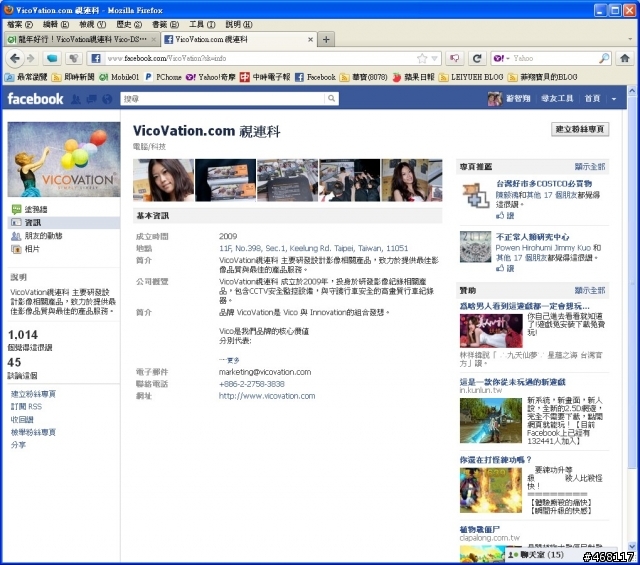Open the LEIYUEH BLOG bookmark folder
640x565 pixels.
[x=471, y=77]
